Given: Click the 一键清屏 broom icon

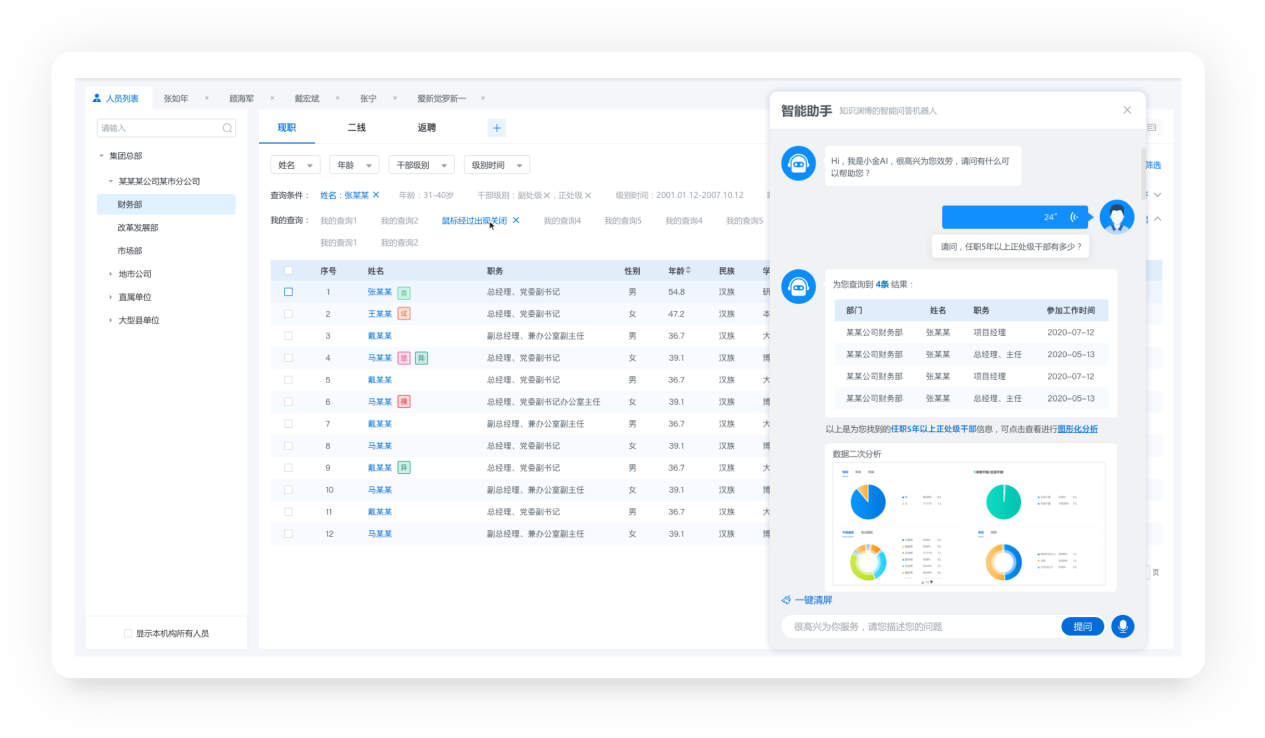Looking at the screenshot, I should coord(787,600).
